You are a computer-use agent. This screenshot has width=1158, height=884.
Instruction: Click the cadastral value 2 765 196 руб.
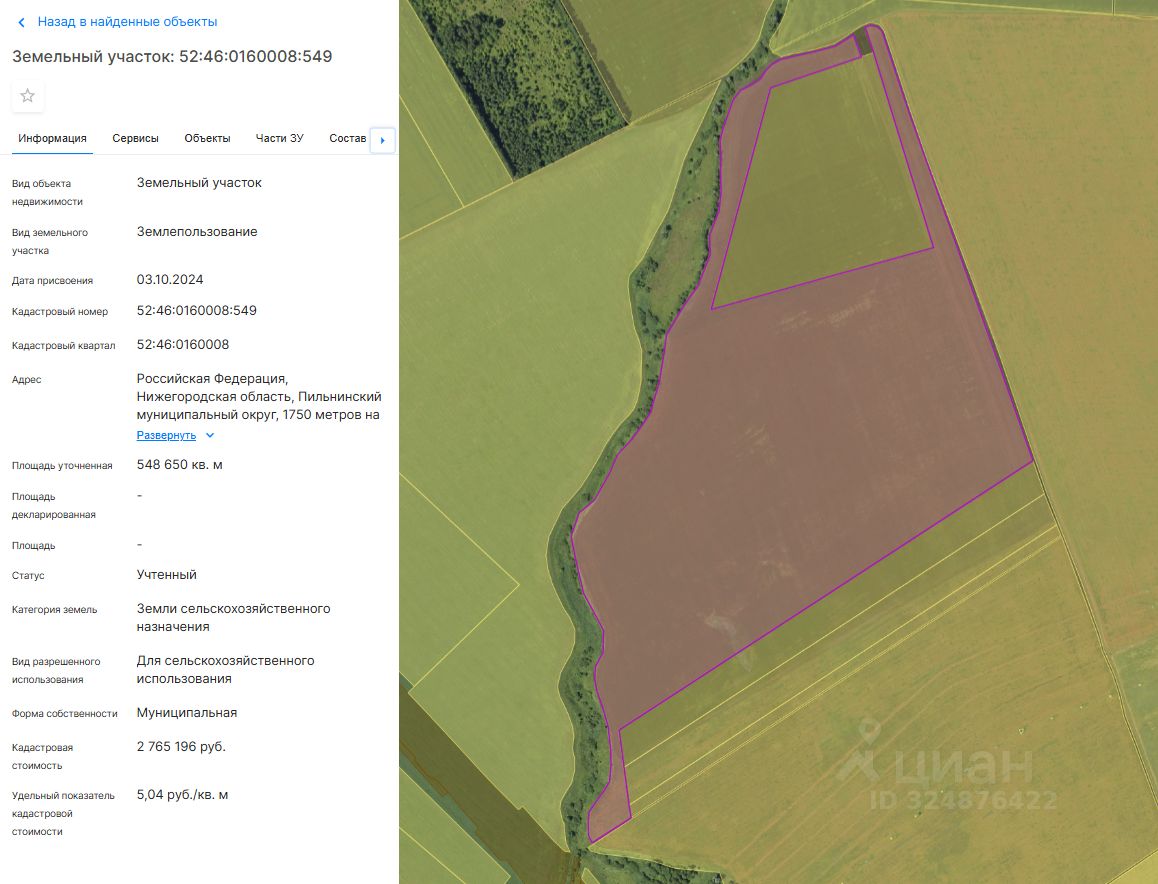[181, 747]
